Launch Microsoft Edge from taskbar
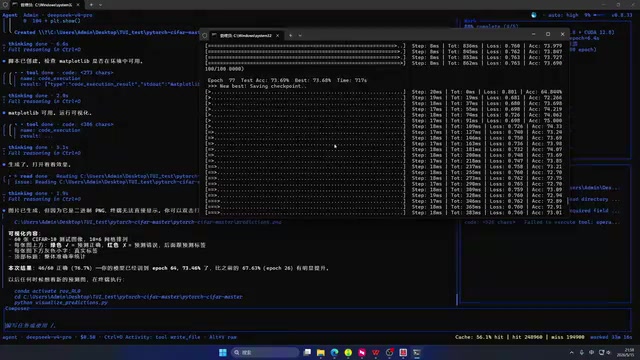This screenshot has height=360, width=640. point(335,352)
